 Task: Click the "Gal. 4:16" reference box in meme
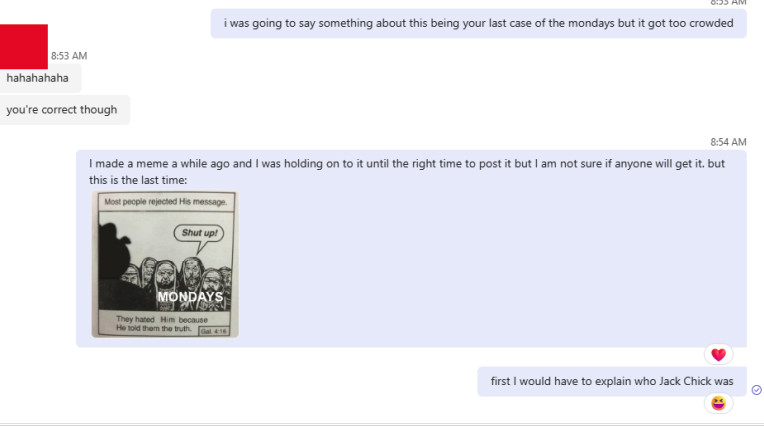point(213,331)
